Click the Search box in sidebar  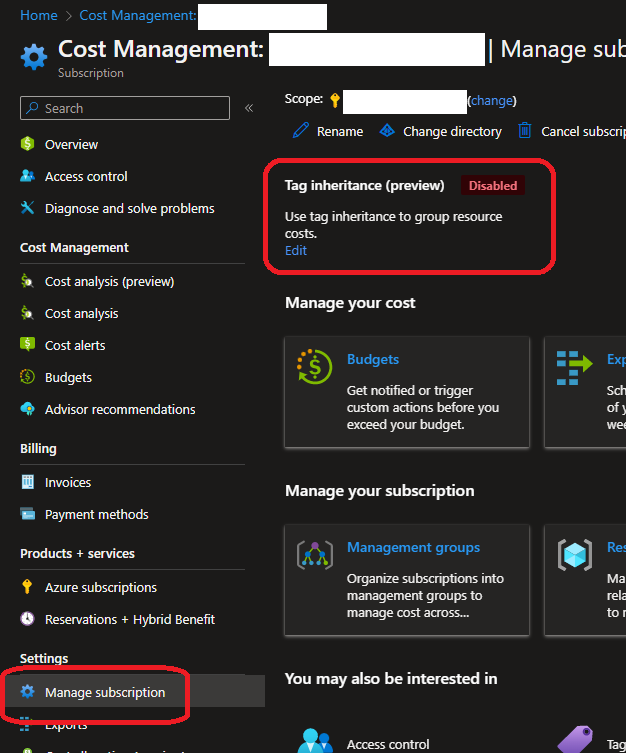125,108
